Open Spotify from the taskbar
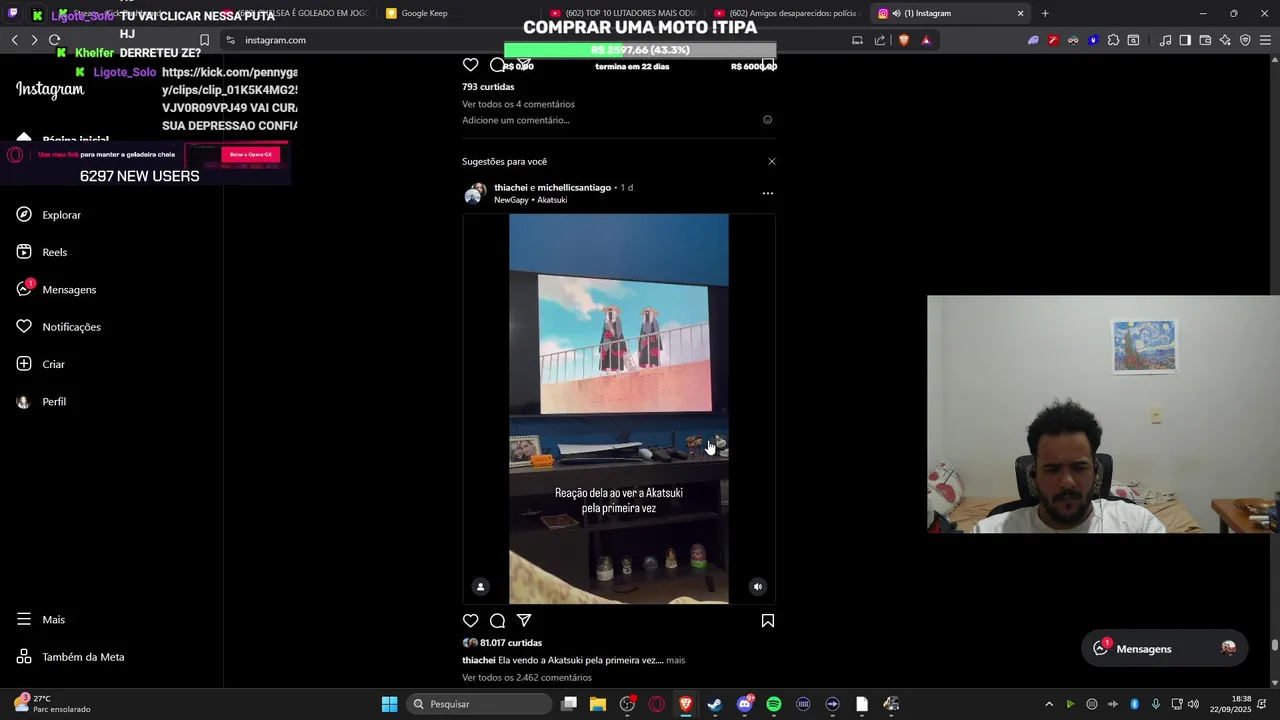 (x=774, y=704)
